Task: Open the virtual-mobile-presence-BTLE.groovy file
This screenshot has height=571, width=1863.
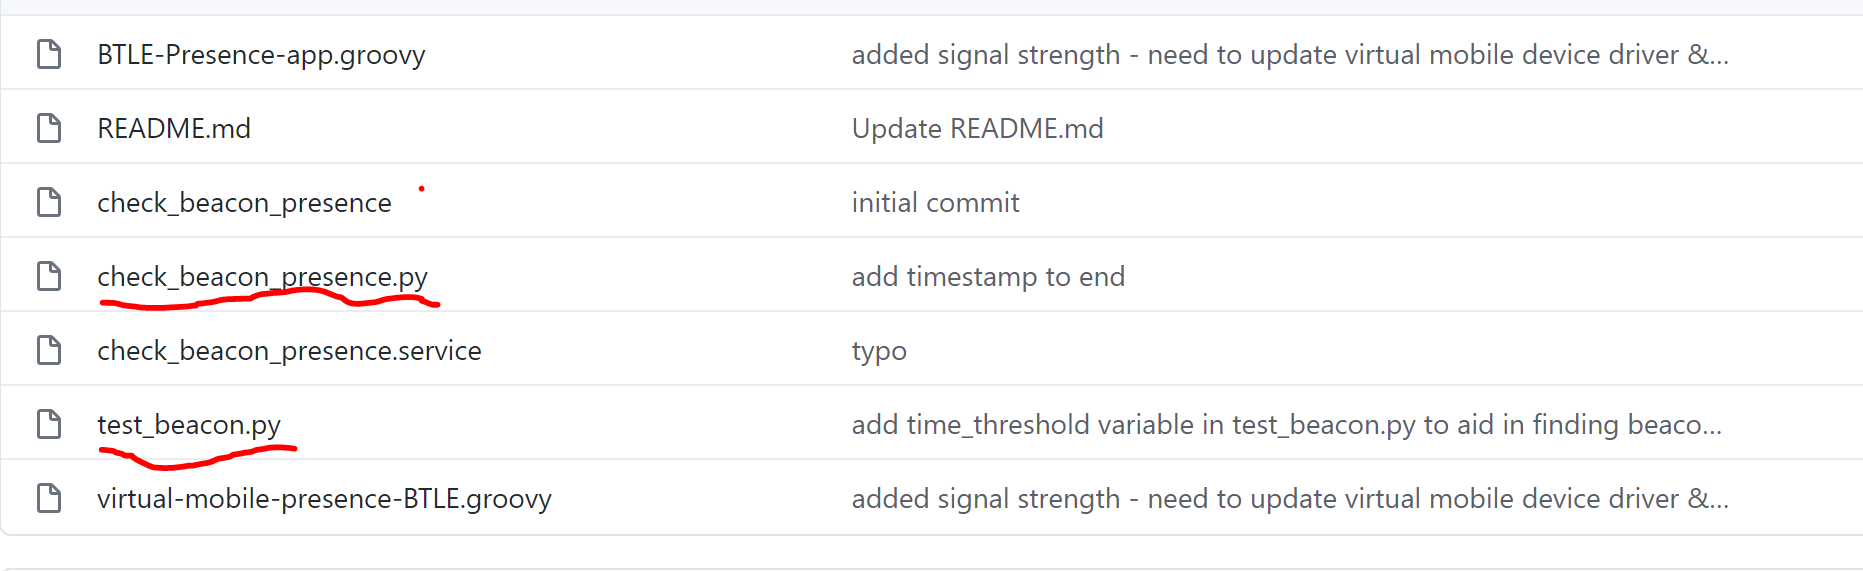Action: click(x=324, y=498)
